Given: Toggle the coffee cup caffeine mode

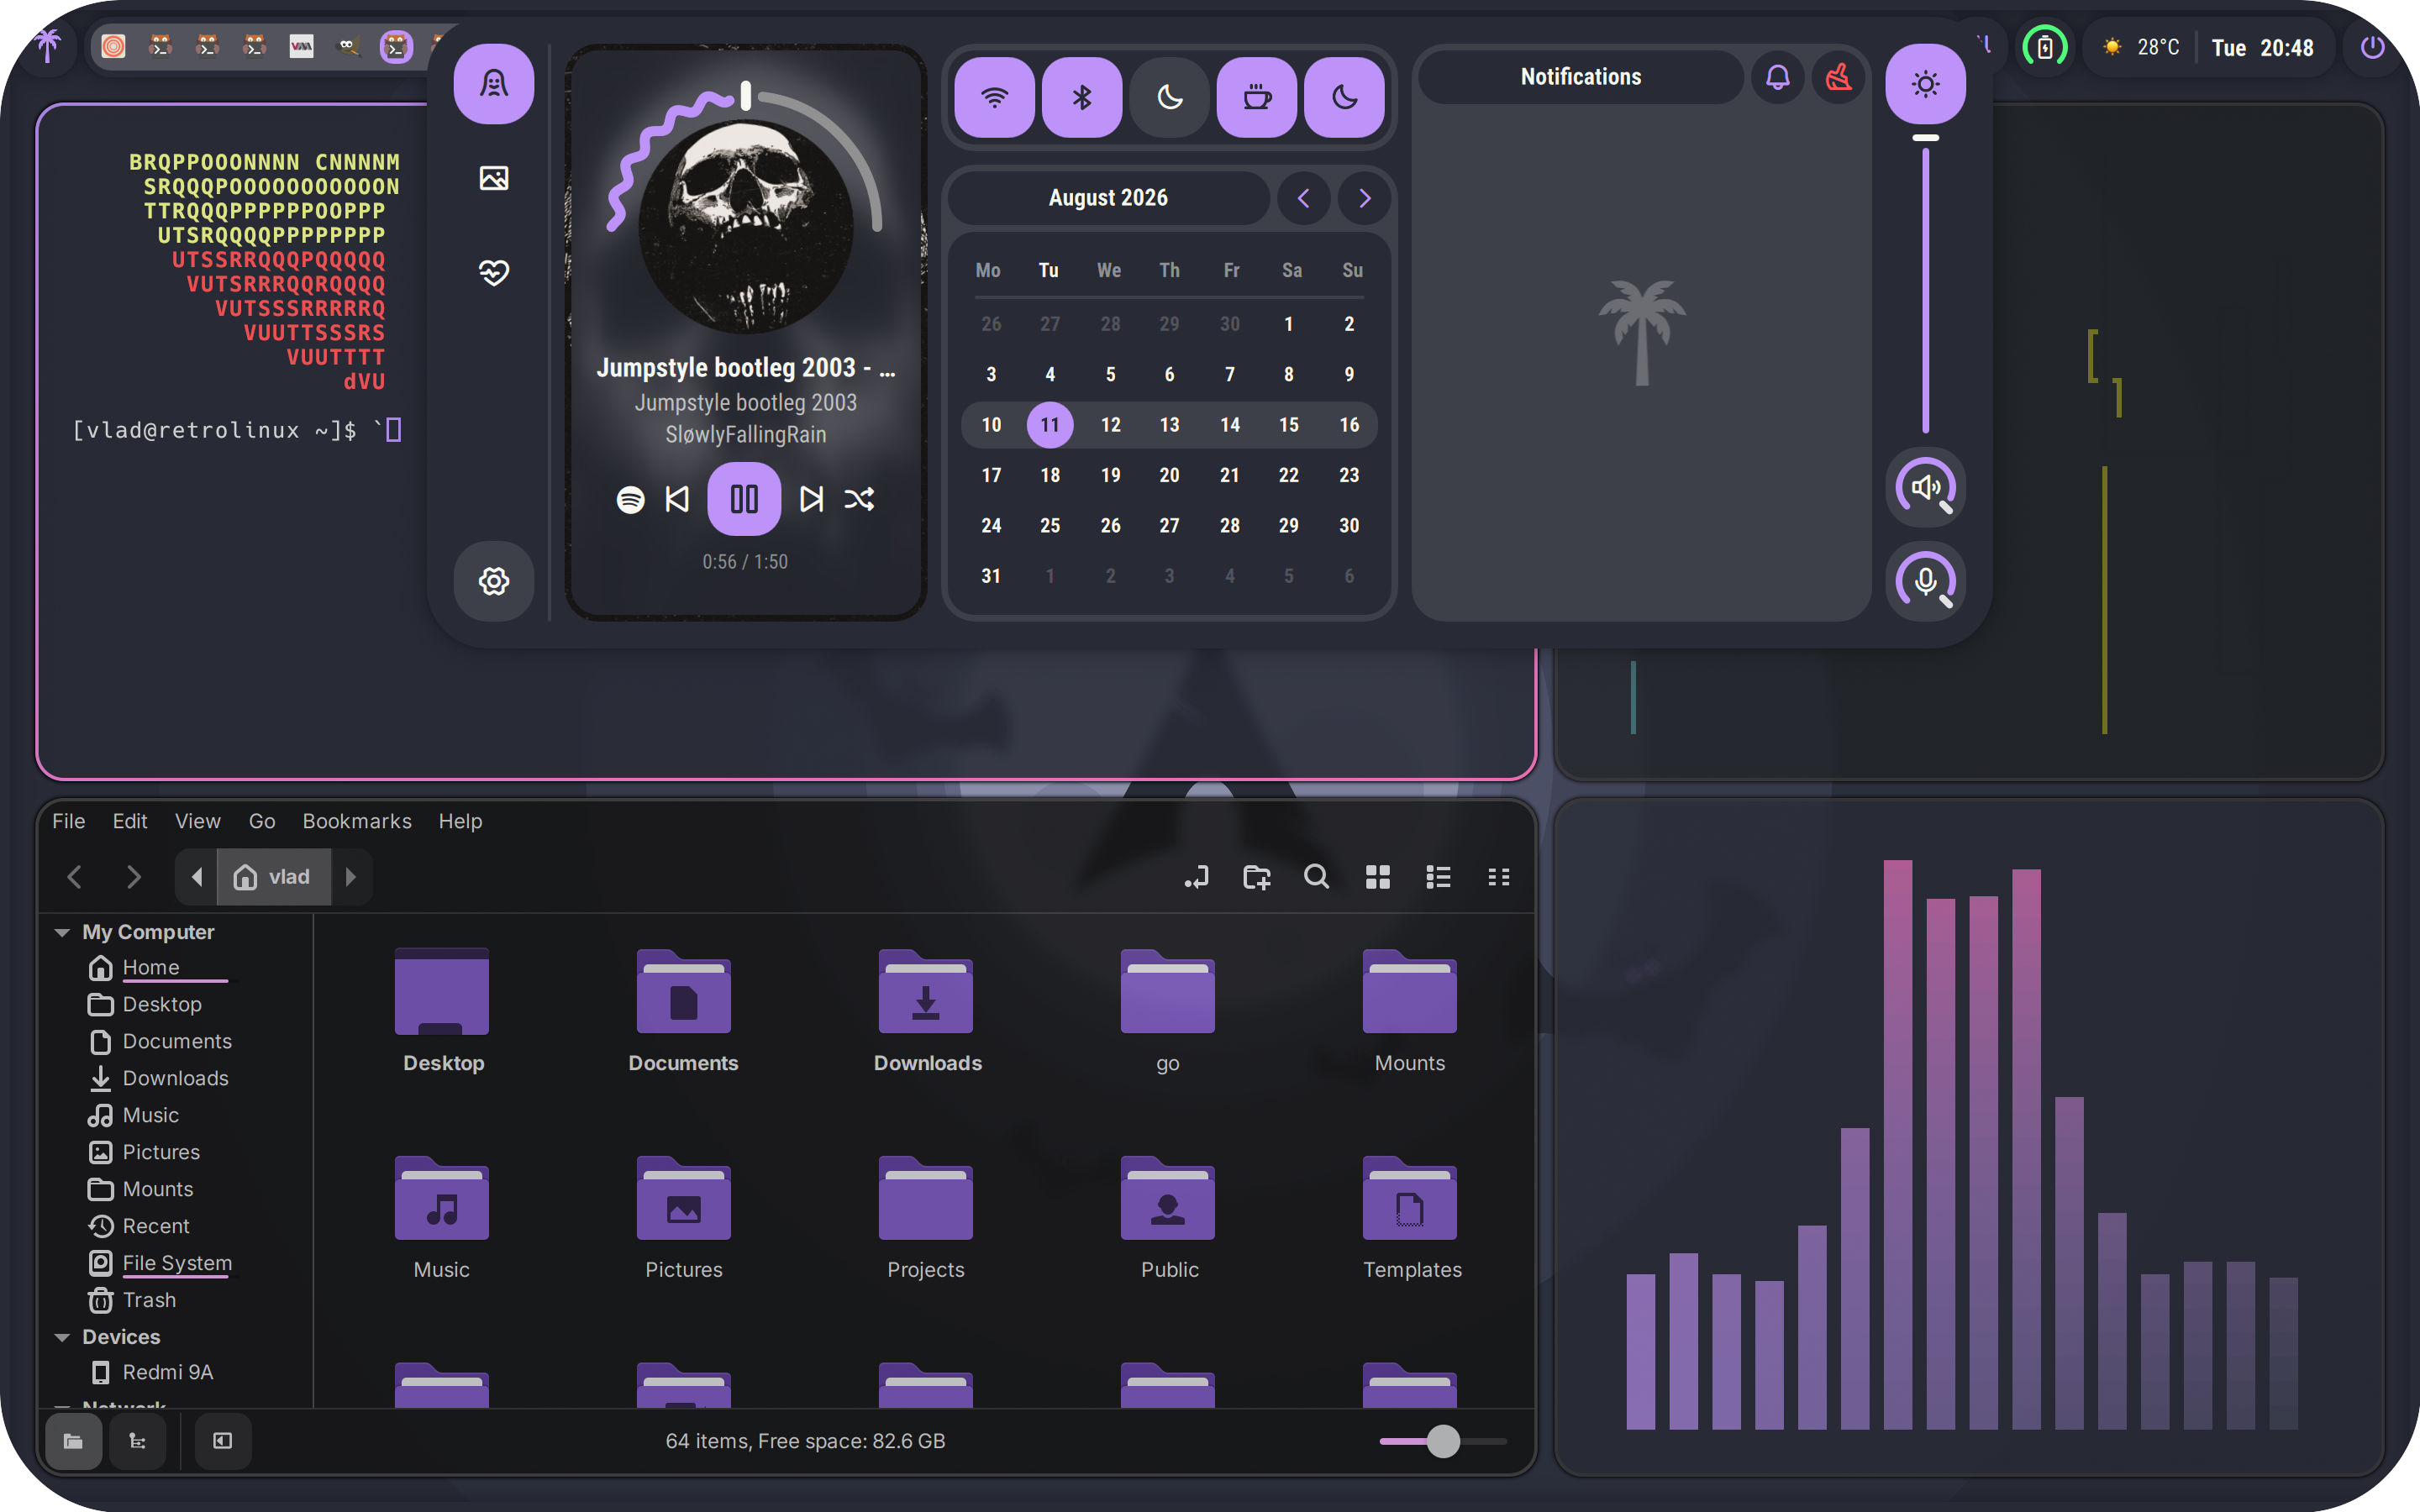Looking at the screenshot, I should coord(1257,97).
